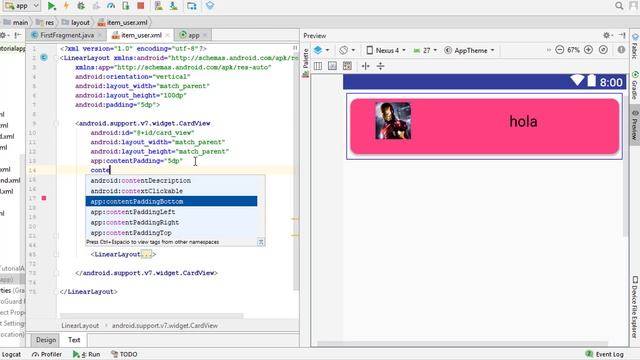The image size is (640, 360).
Task: Open the profiler gauge icon in toolbar
Action: coord(111,6)
